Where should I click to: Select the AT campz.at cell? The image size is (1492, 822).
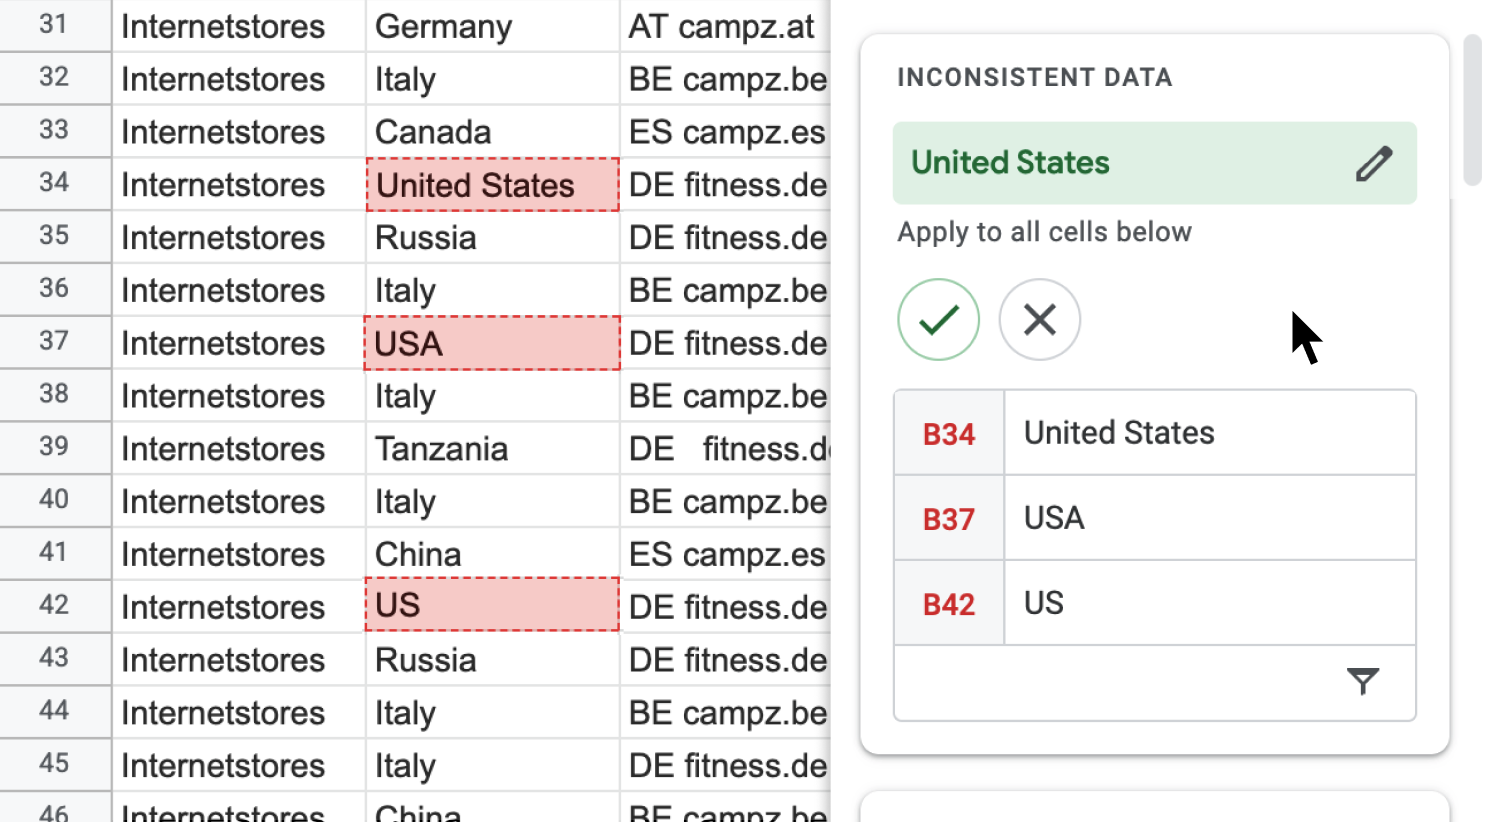pos(725,26)
